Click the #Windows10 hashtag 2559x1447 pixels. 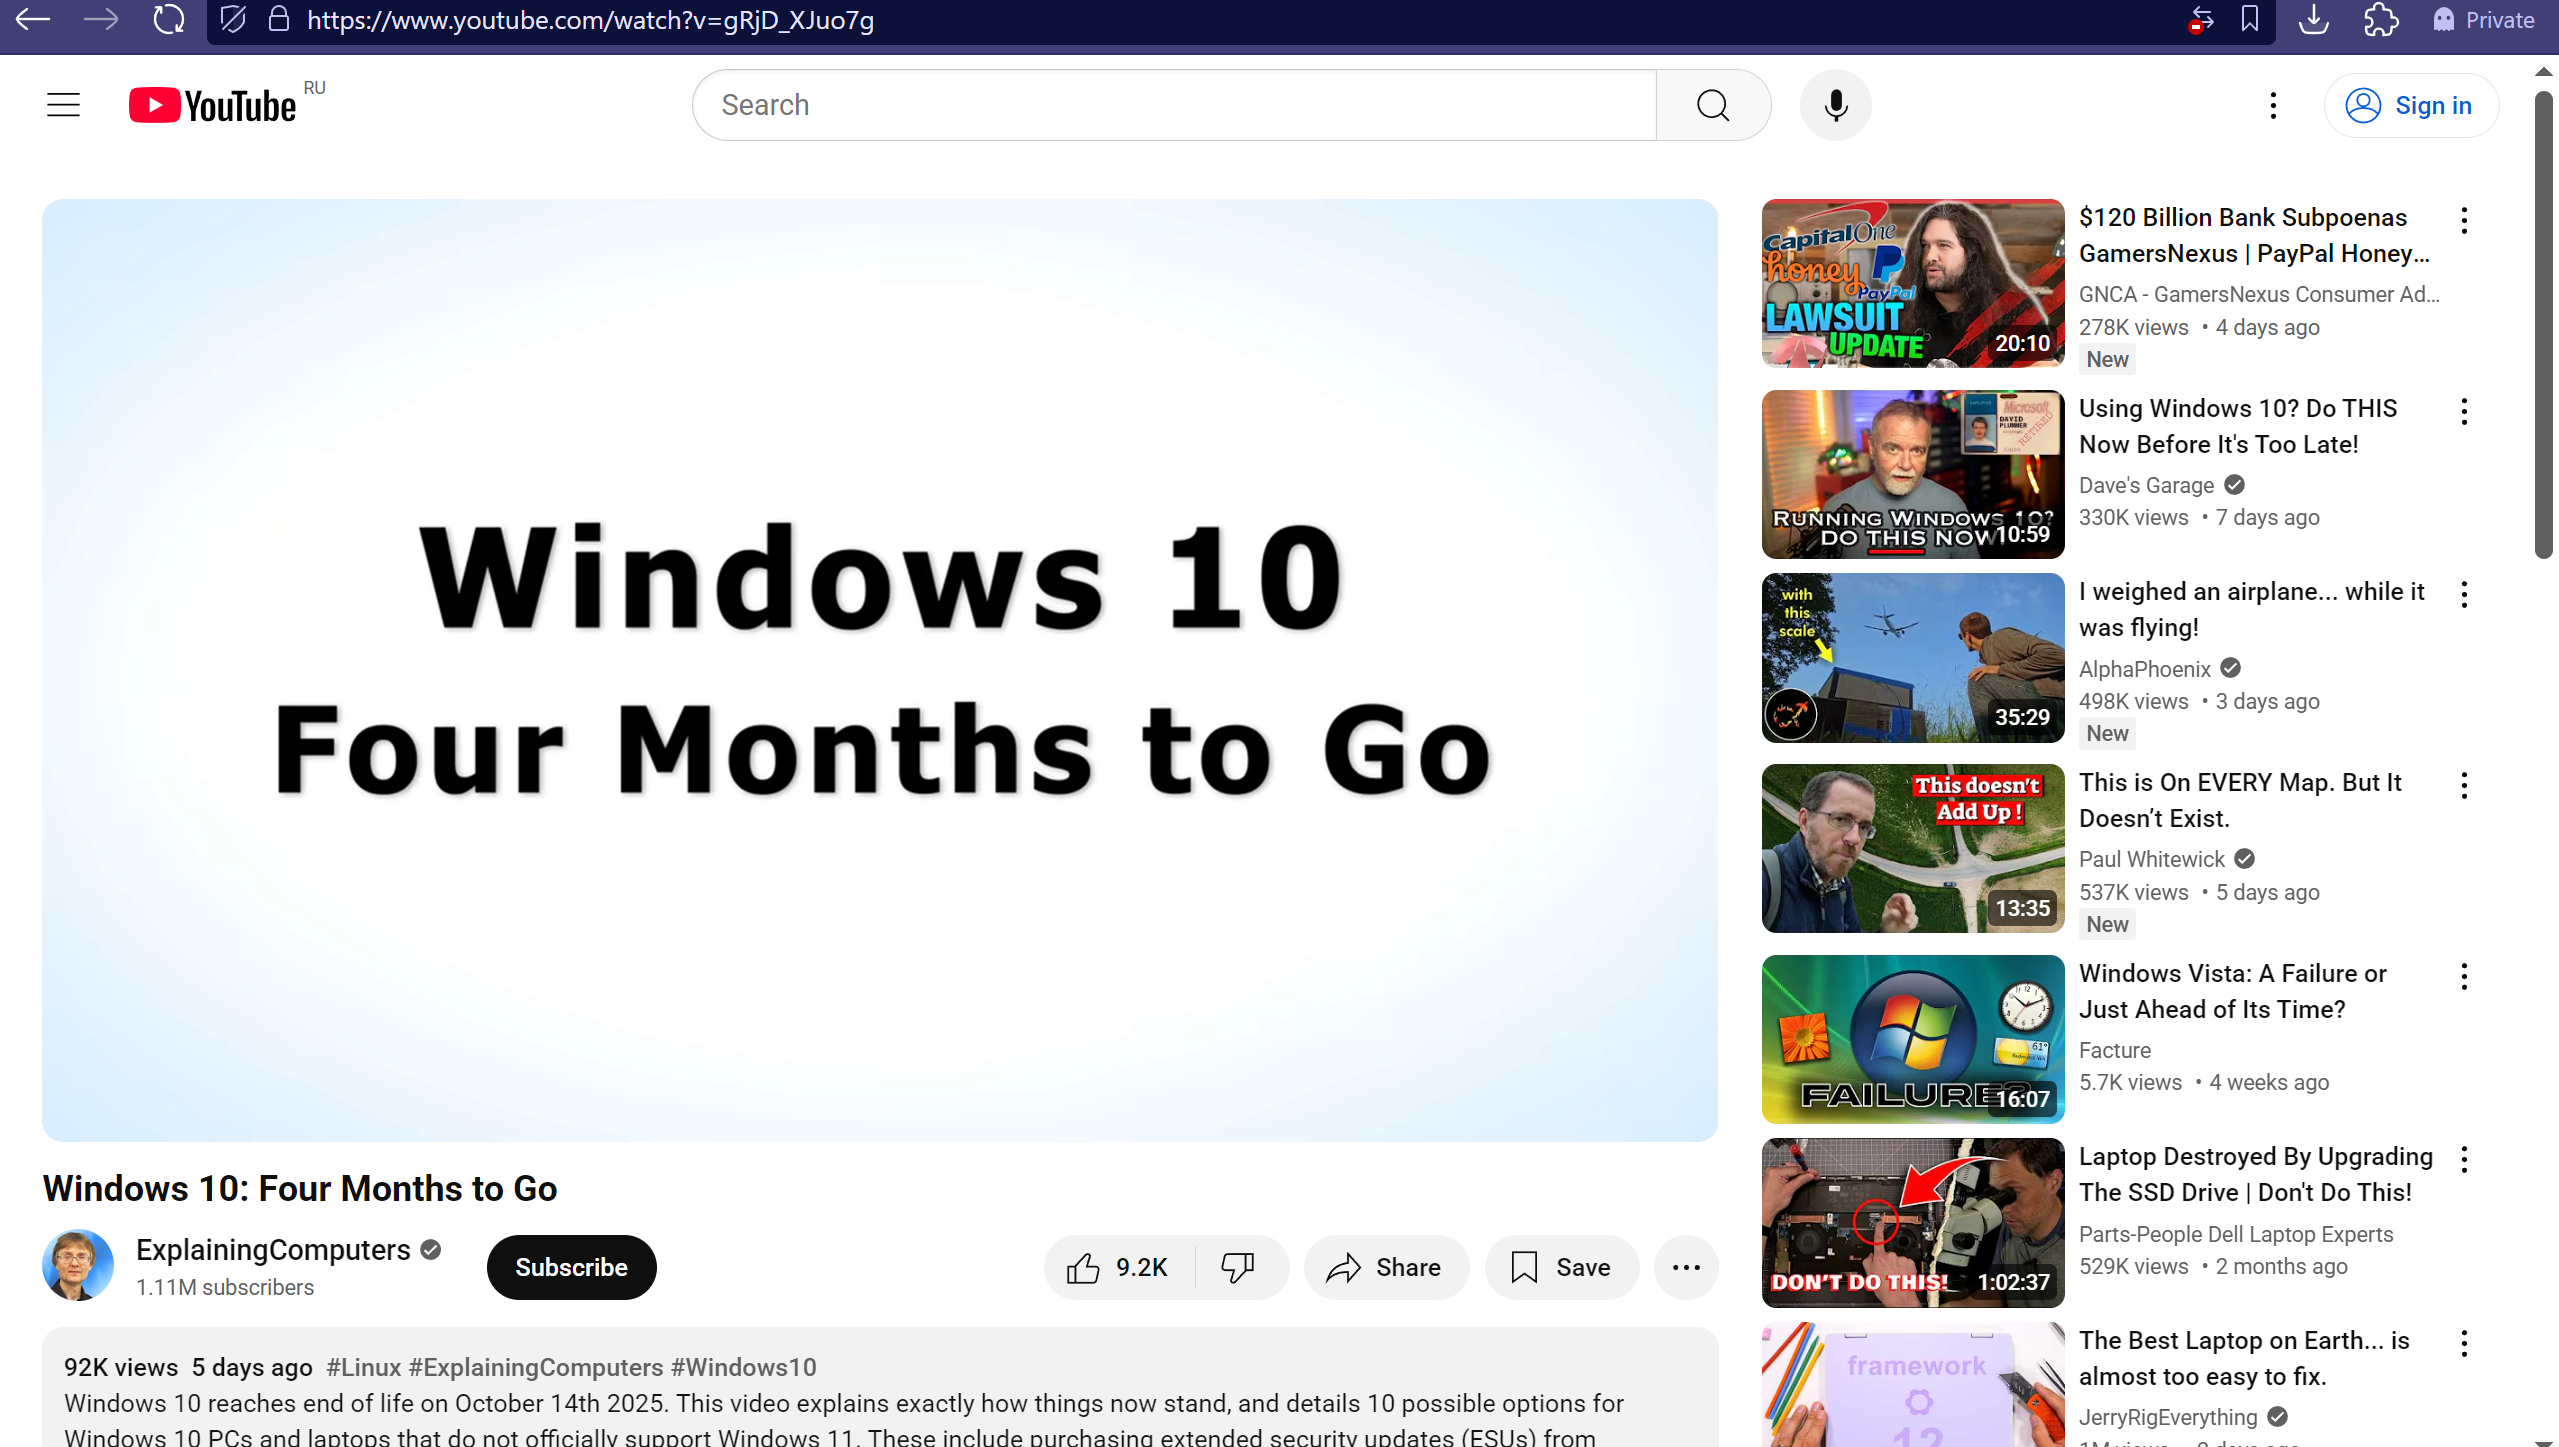tap(743, 1367)
